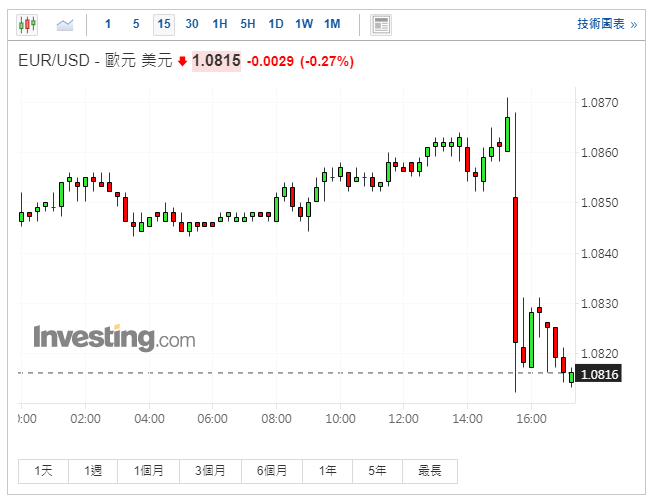
Task: Select the 1W interval
Action: (304, 24)
